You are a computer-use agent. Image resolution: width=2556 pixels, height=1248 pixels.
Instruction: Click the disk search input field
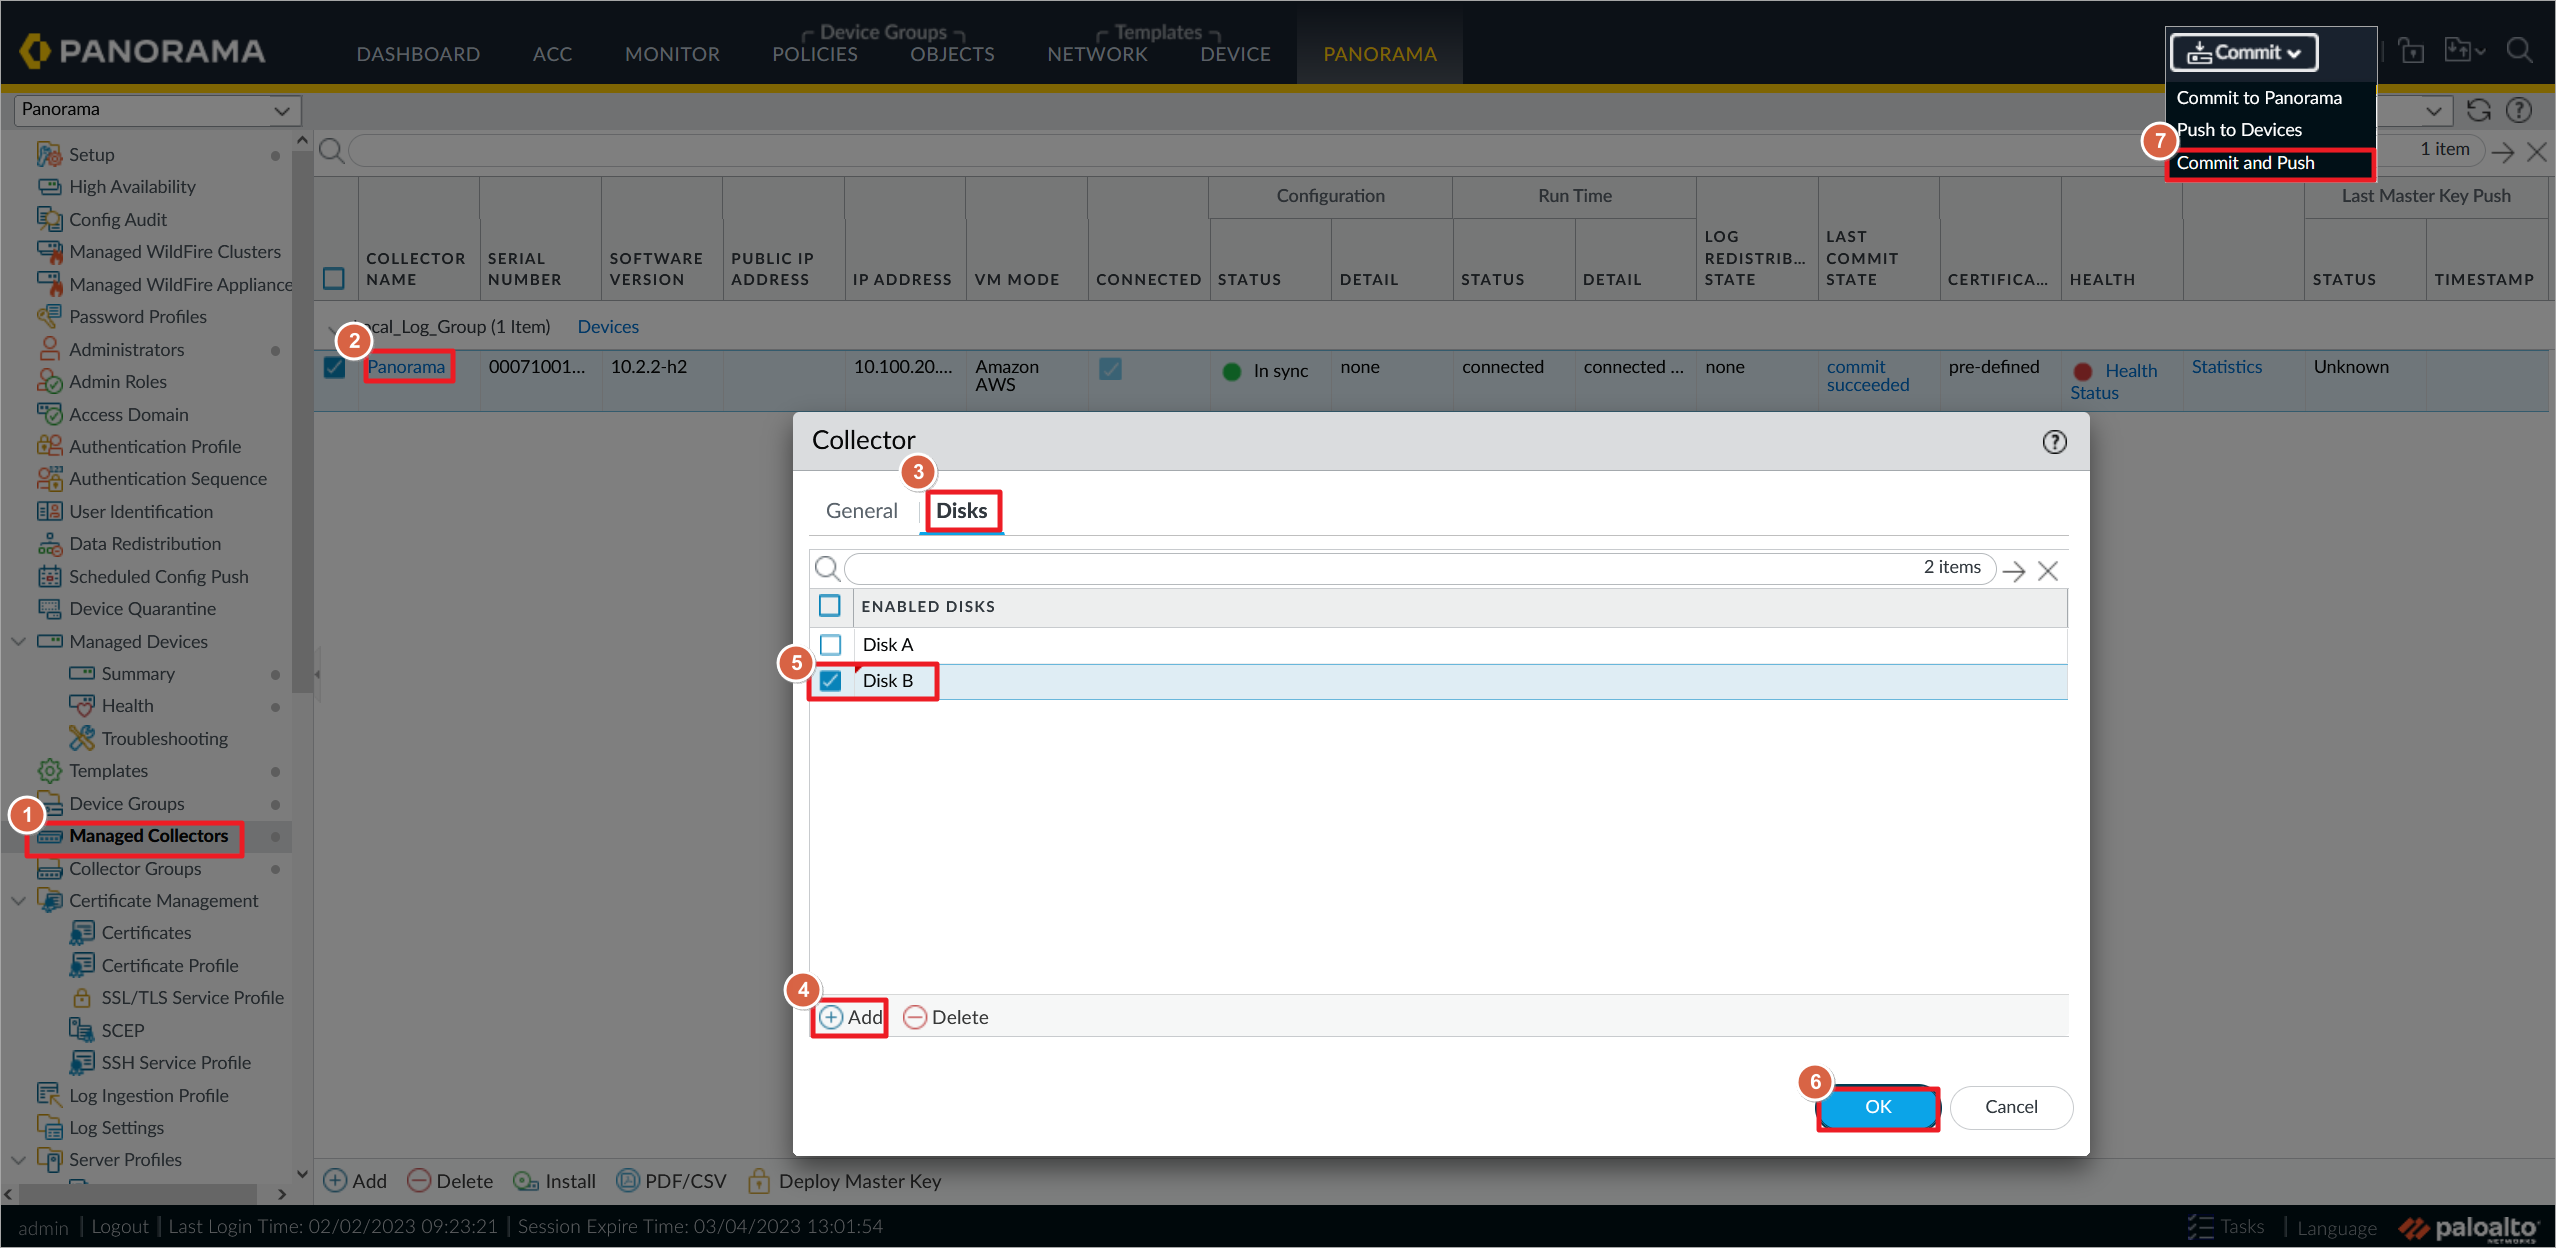point(1420,568)
